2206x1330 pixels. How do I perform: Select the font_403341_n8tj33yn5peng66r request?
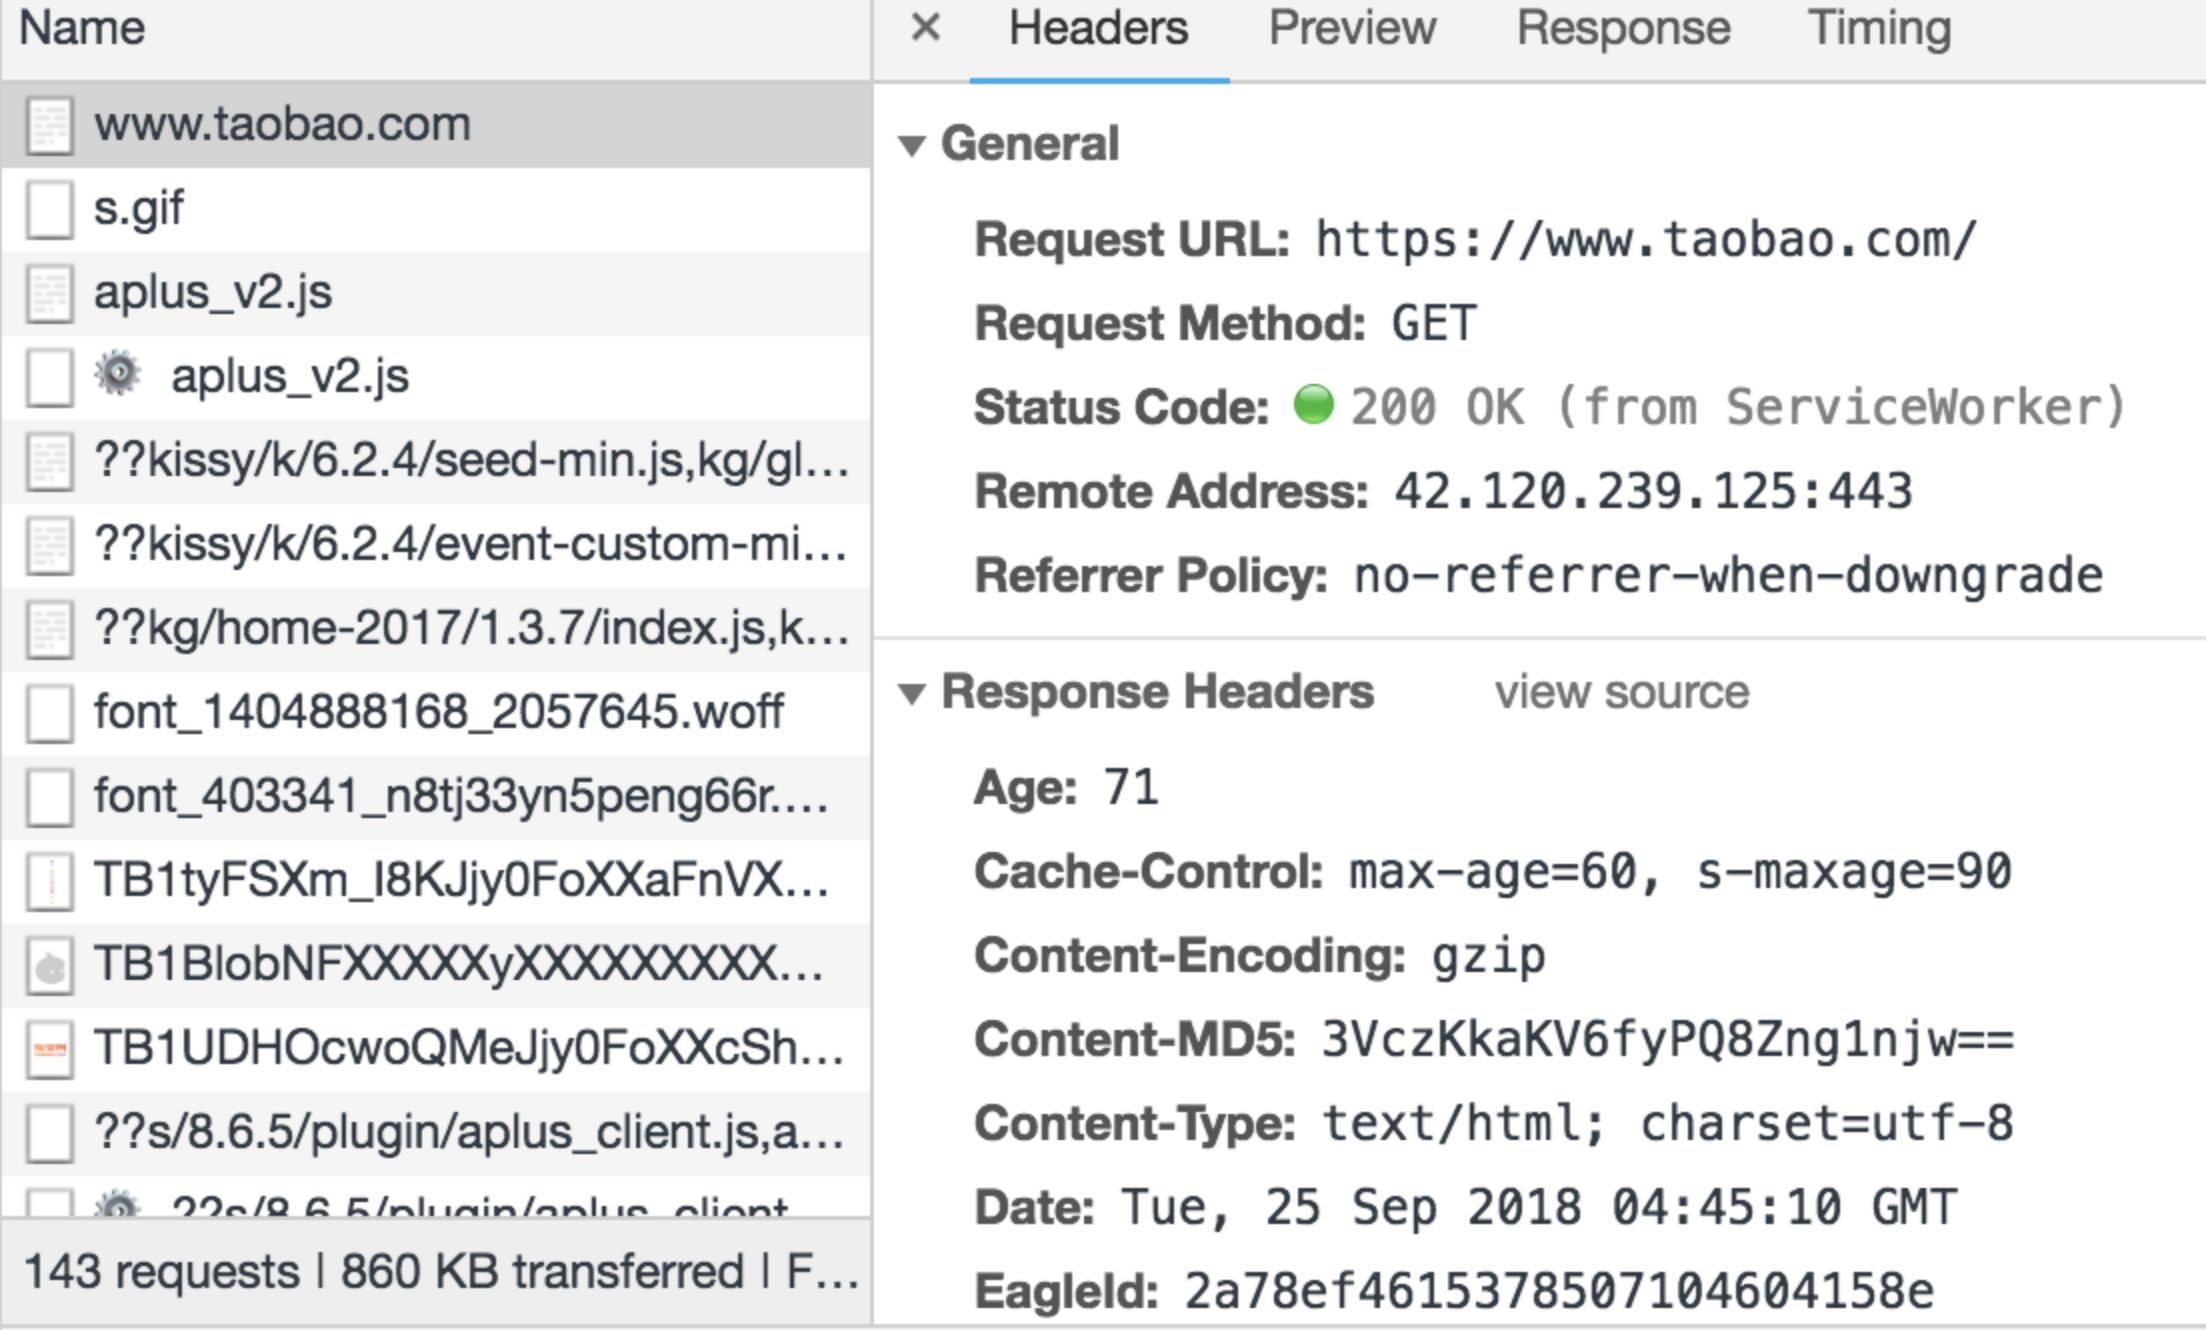(460, 797)
